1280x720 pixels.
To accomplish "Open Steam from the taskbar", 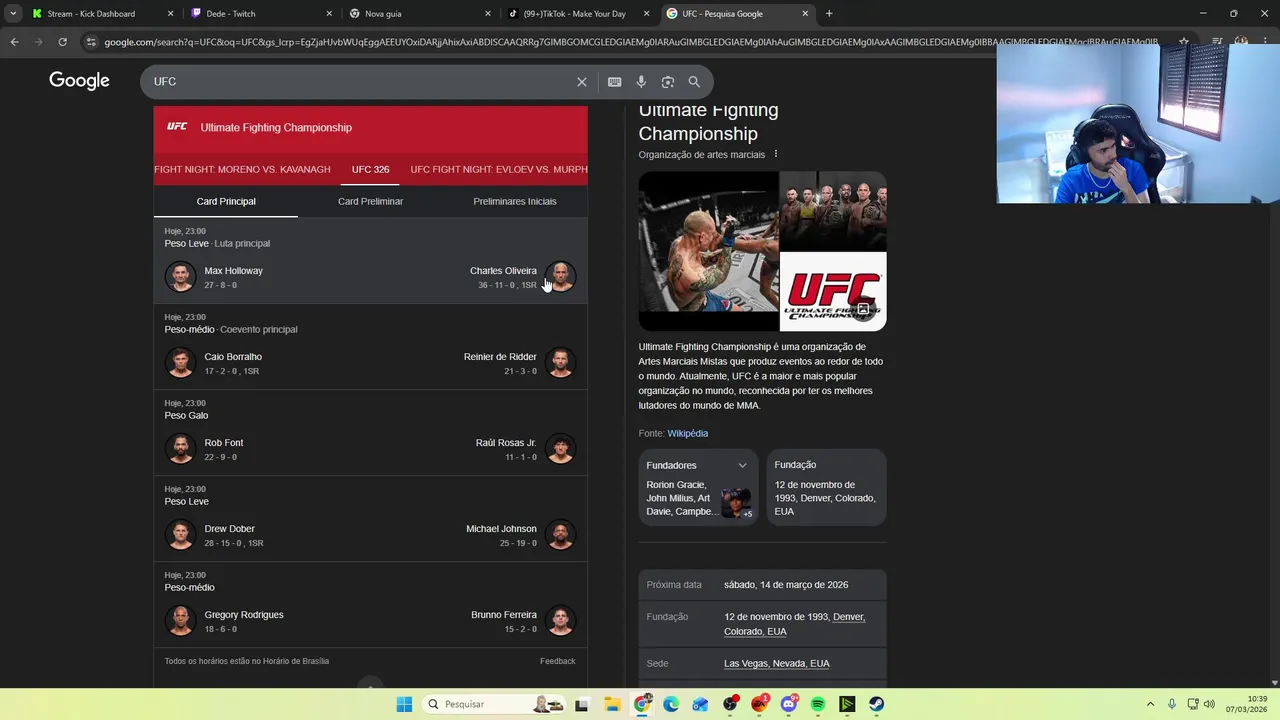I will (x=876, y=704).
